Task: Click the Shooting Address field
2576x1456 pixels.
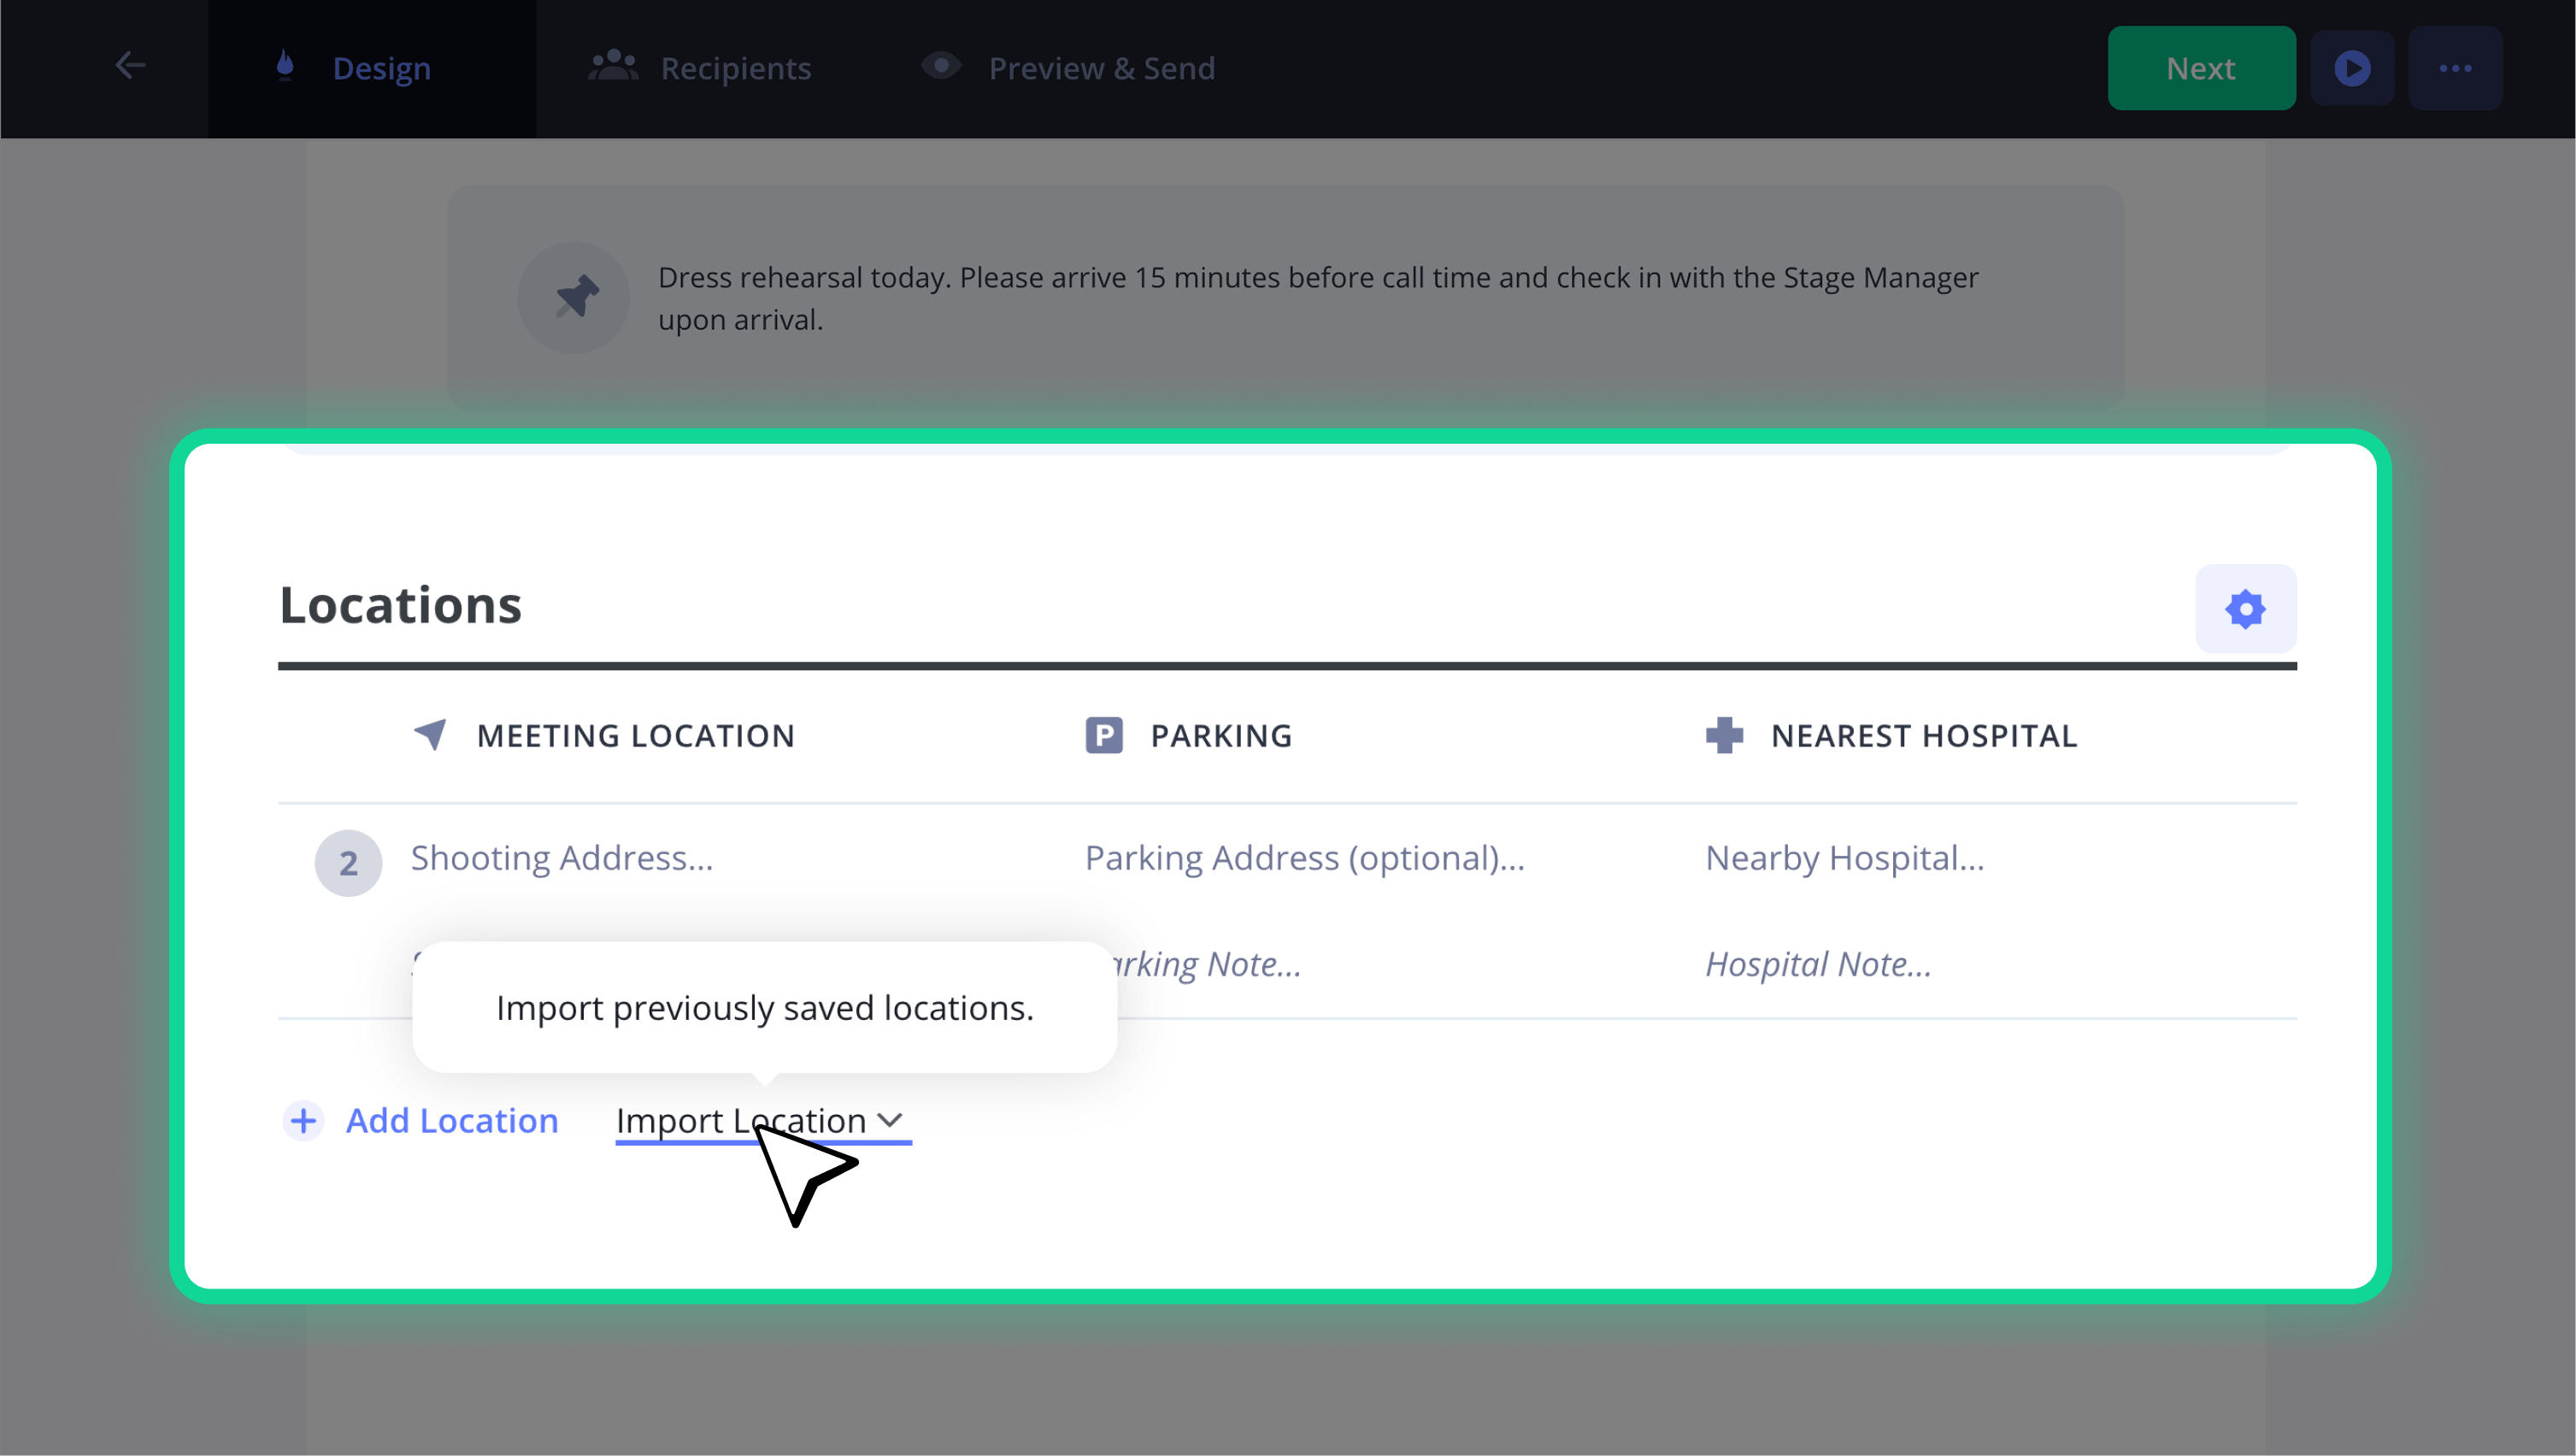Action: (562, 858)
